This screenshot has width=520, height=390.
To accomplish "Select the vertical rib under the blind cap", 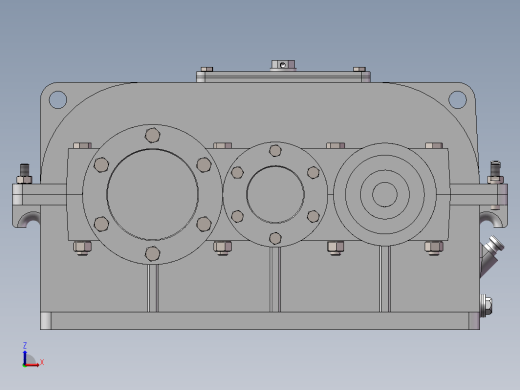I will 385,279.
